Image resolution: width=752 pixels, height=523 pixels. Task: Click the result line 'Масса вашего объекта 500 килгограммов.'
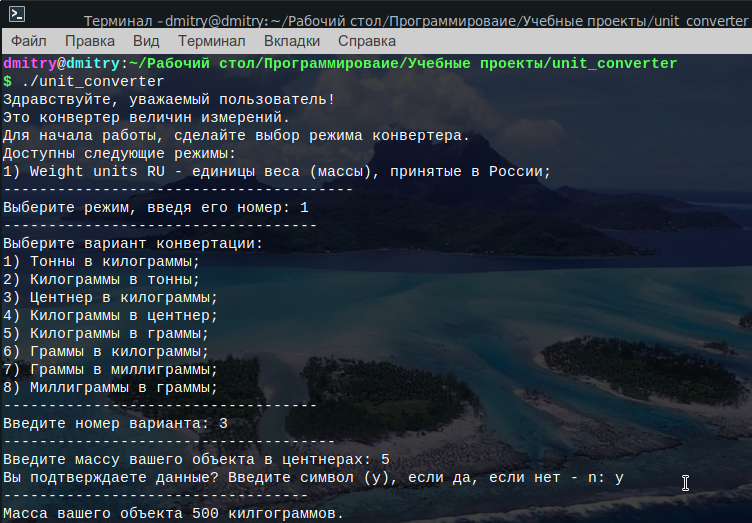[x=174, y=514]
